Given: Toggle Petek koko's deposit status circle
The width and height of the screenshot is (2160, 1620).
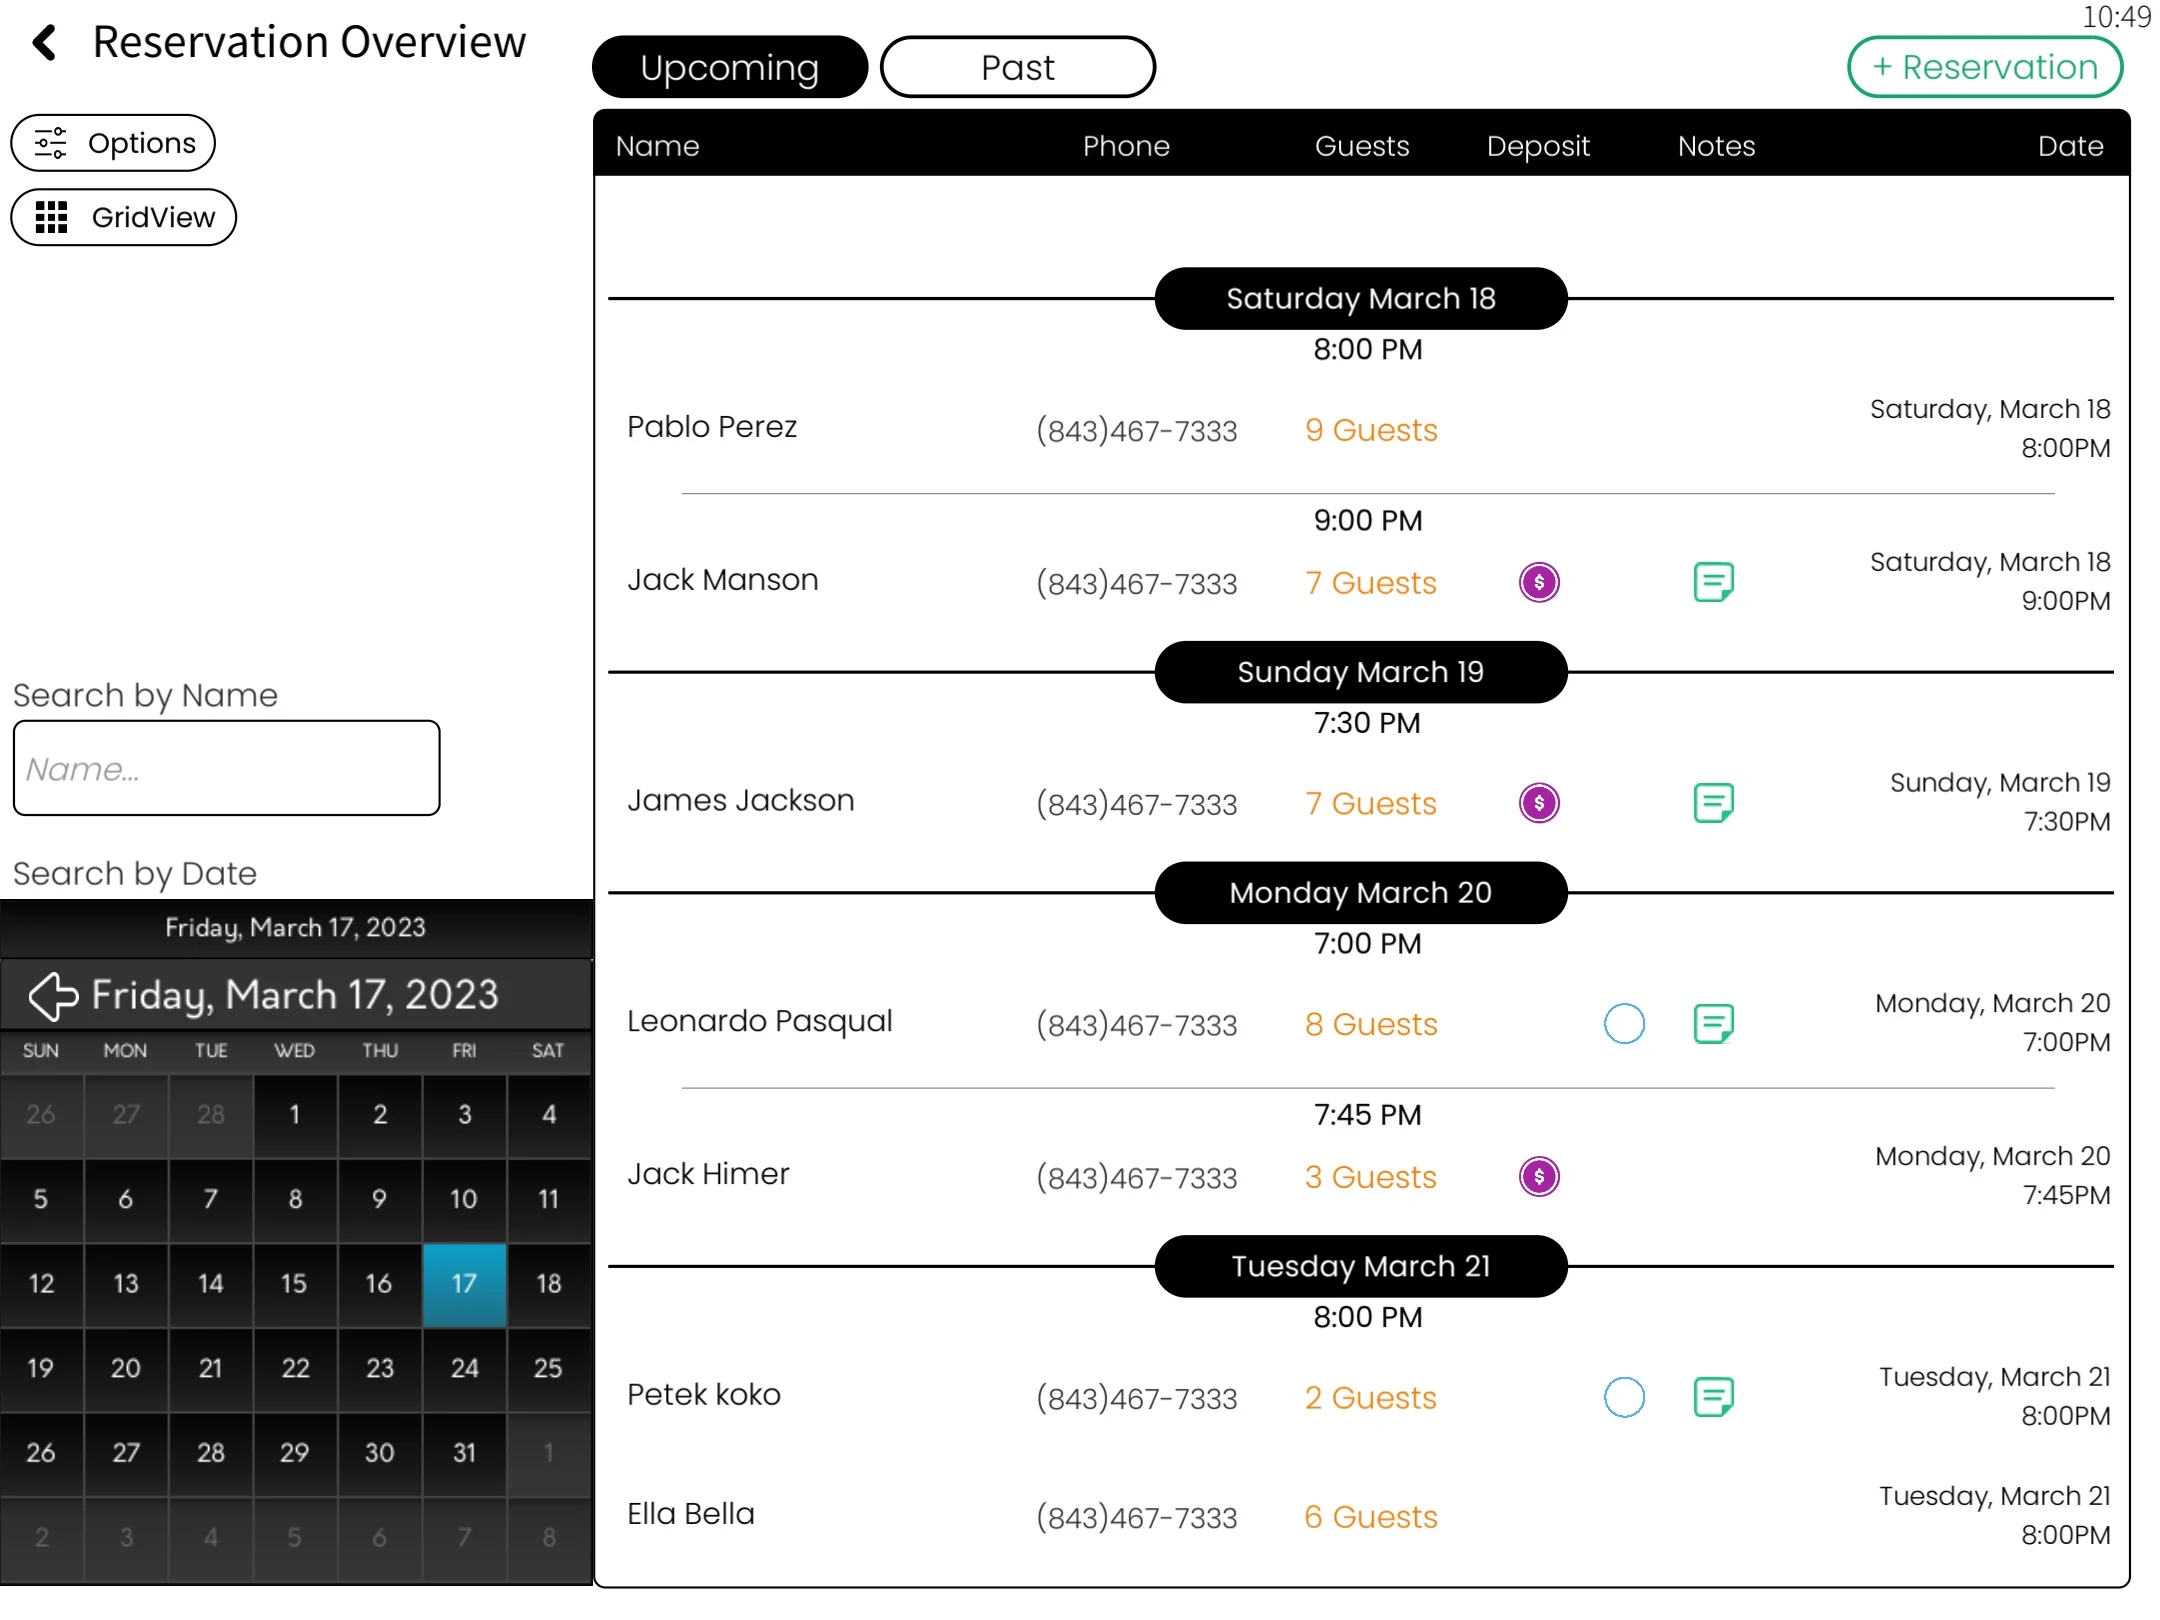Looking at the screenshot, I should coord(1622,1397).
